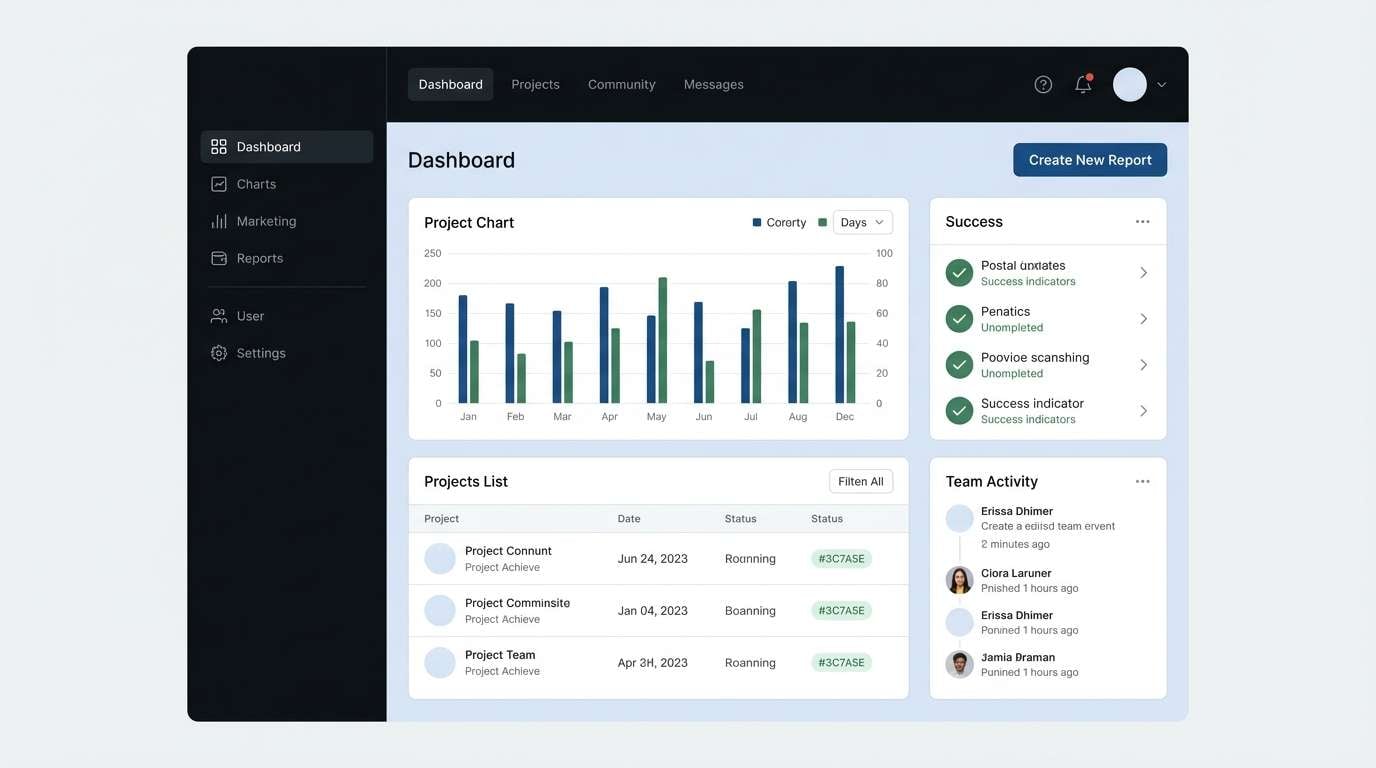Open the Success panel options menu
Viewport: 1376px width, 768px height.
pos(1139,219)
